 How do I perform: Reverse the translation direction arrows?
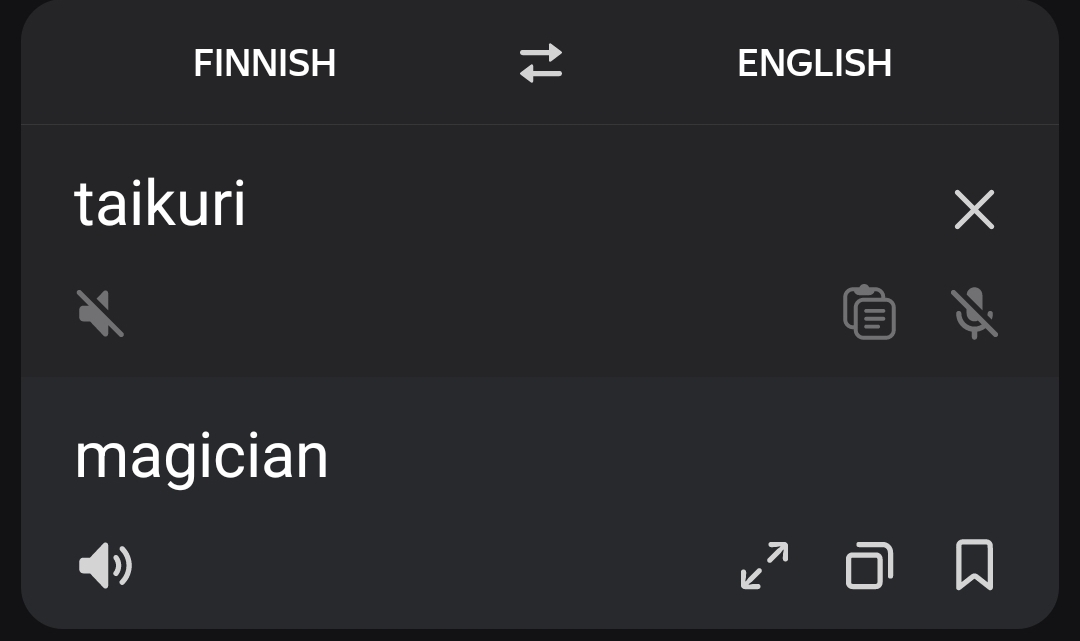pyautogui.click(x=541, y=63)
